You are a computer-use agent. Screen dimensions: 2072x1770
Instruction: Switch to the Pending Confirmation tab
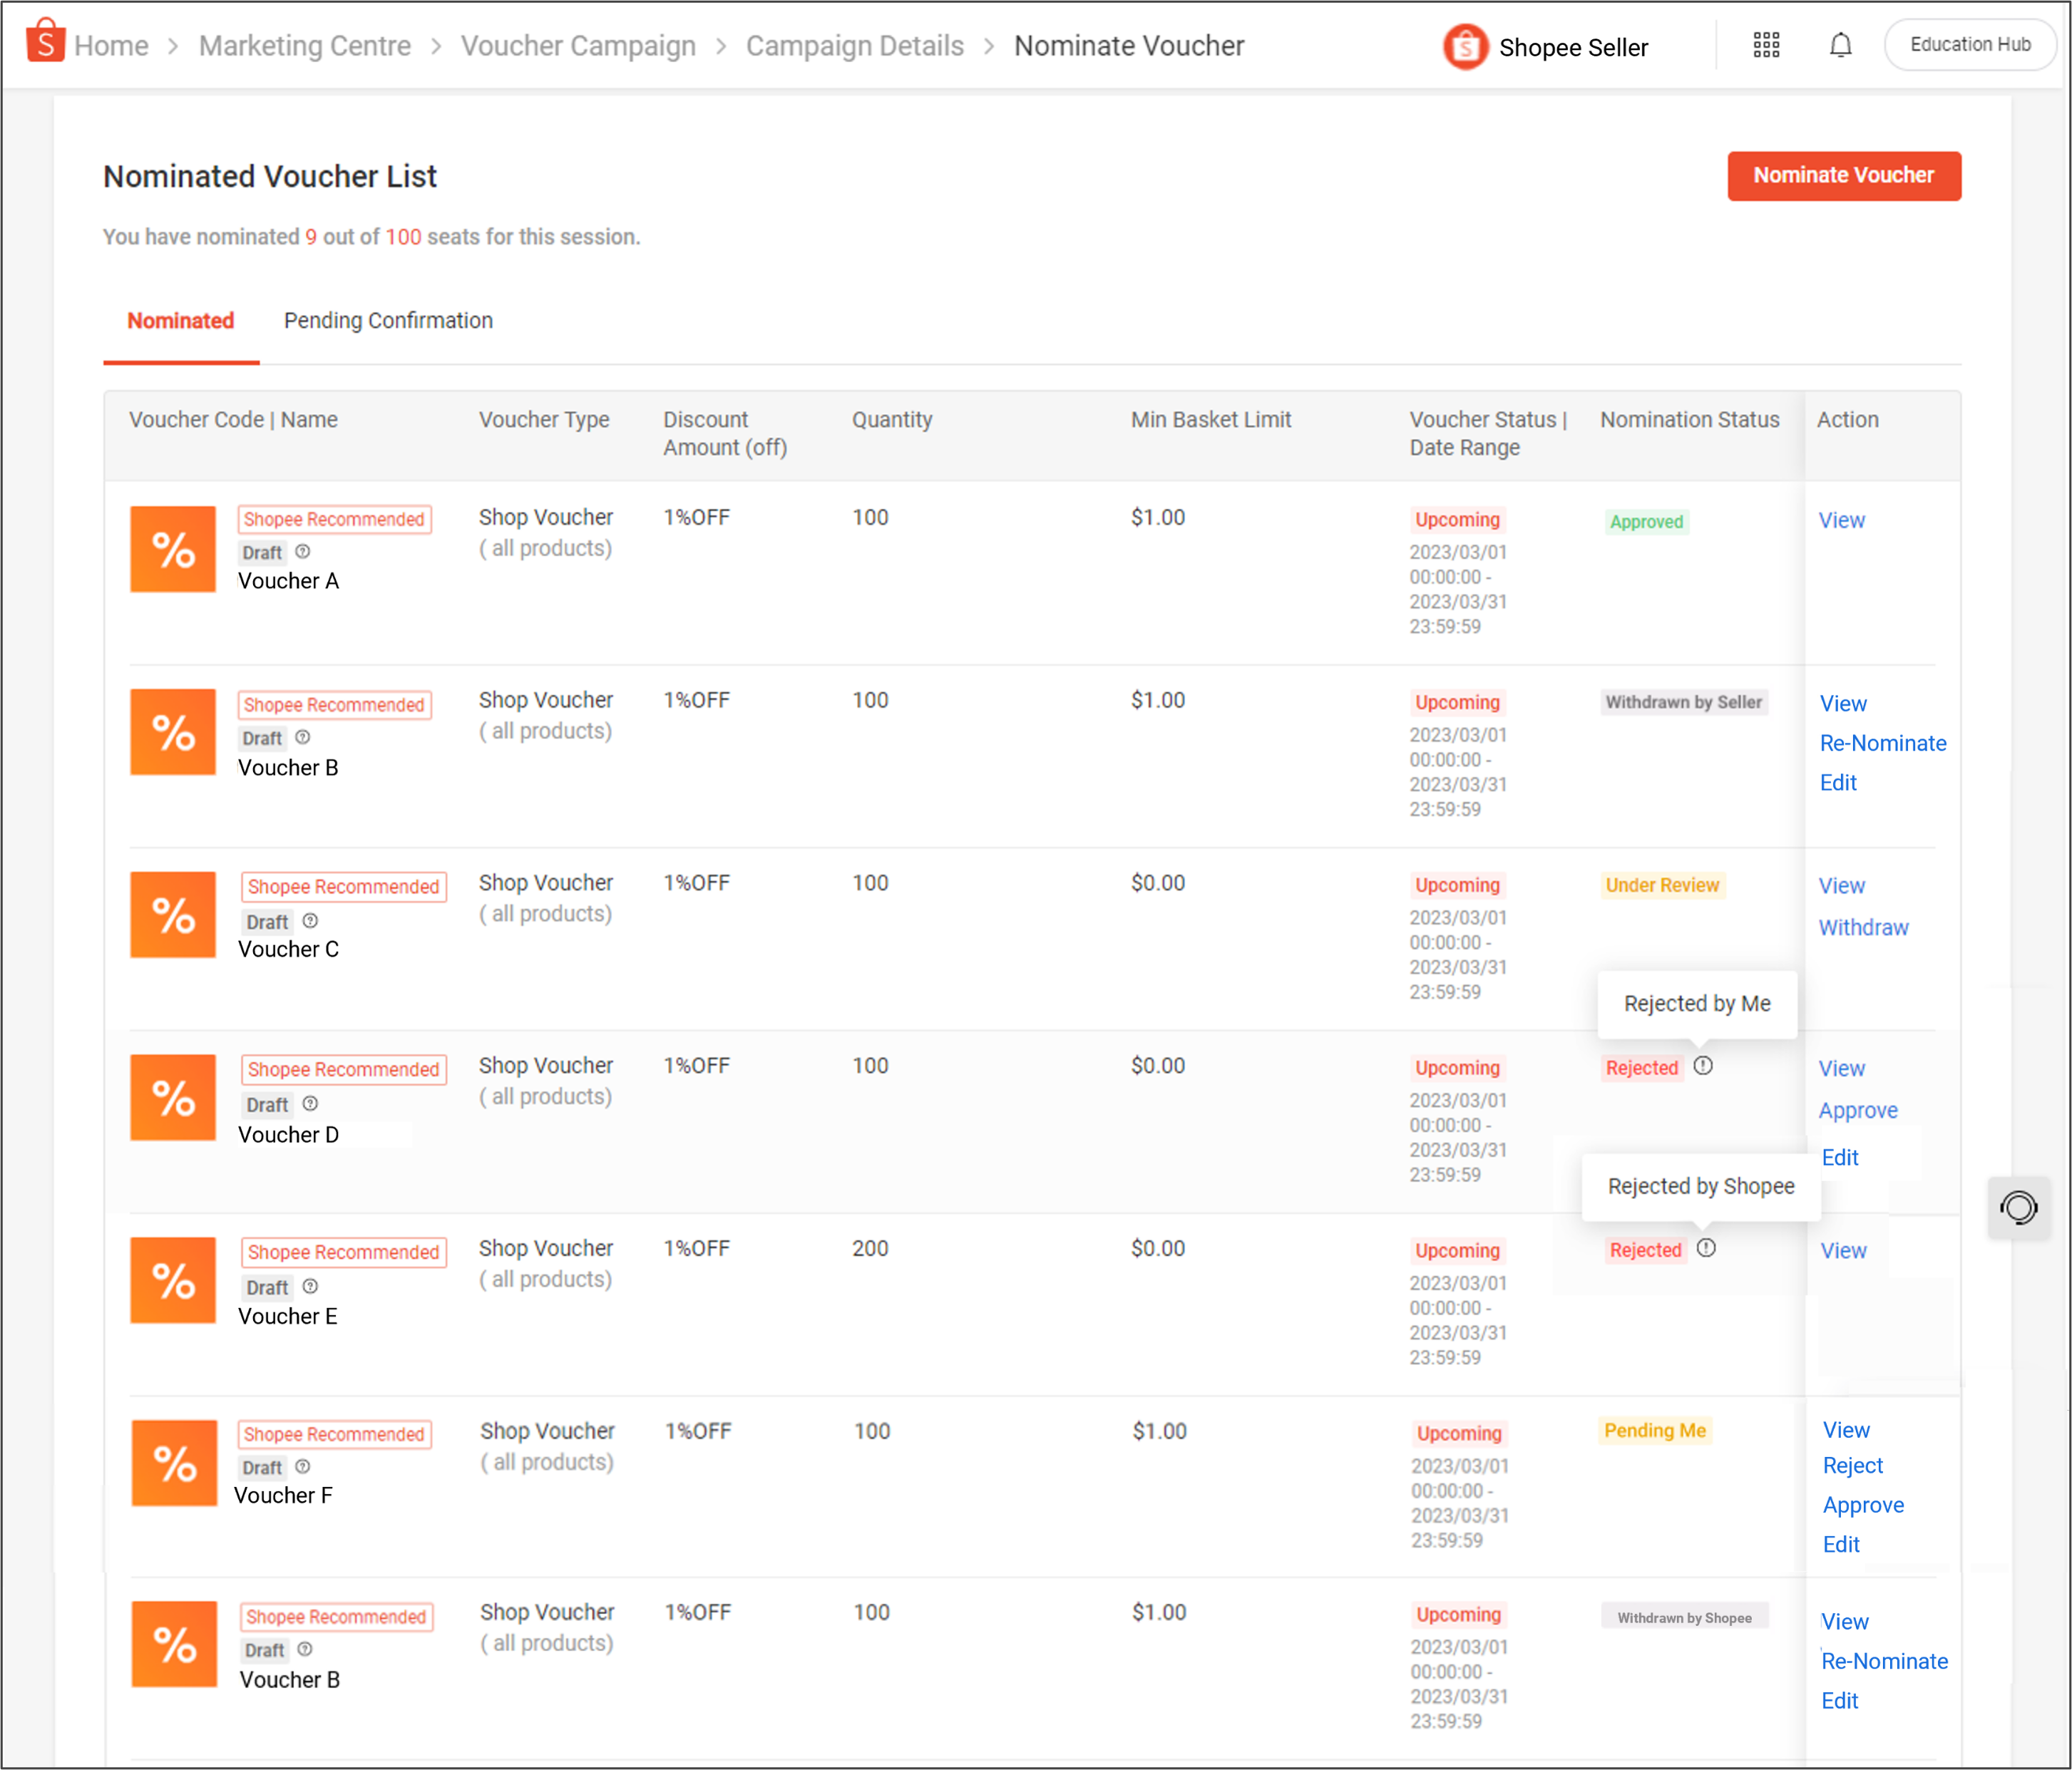[388, 320]
